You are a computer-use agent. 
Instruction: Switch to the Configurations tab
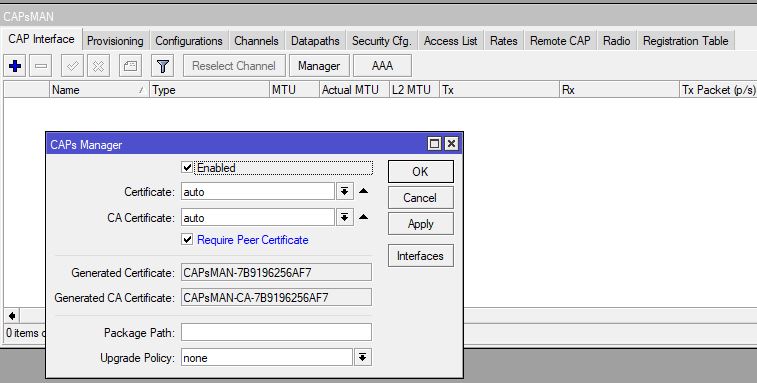point(189,41)
